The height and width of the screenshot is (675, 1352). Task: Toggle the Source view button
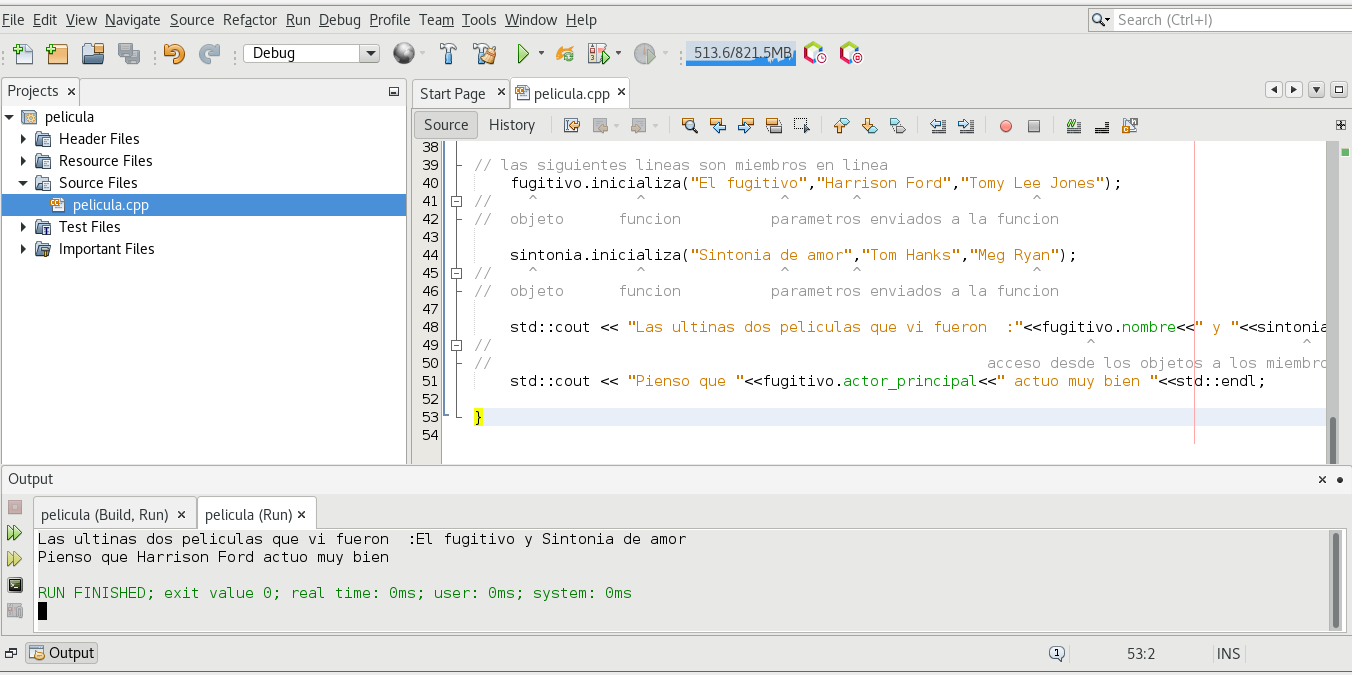445,125
